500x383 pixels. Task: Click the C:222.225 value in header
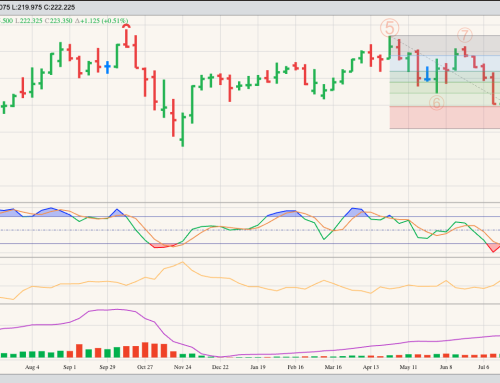tap(59, 7)
